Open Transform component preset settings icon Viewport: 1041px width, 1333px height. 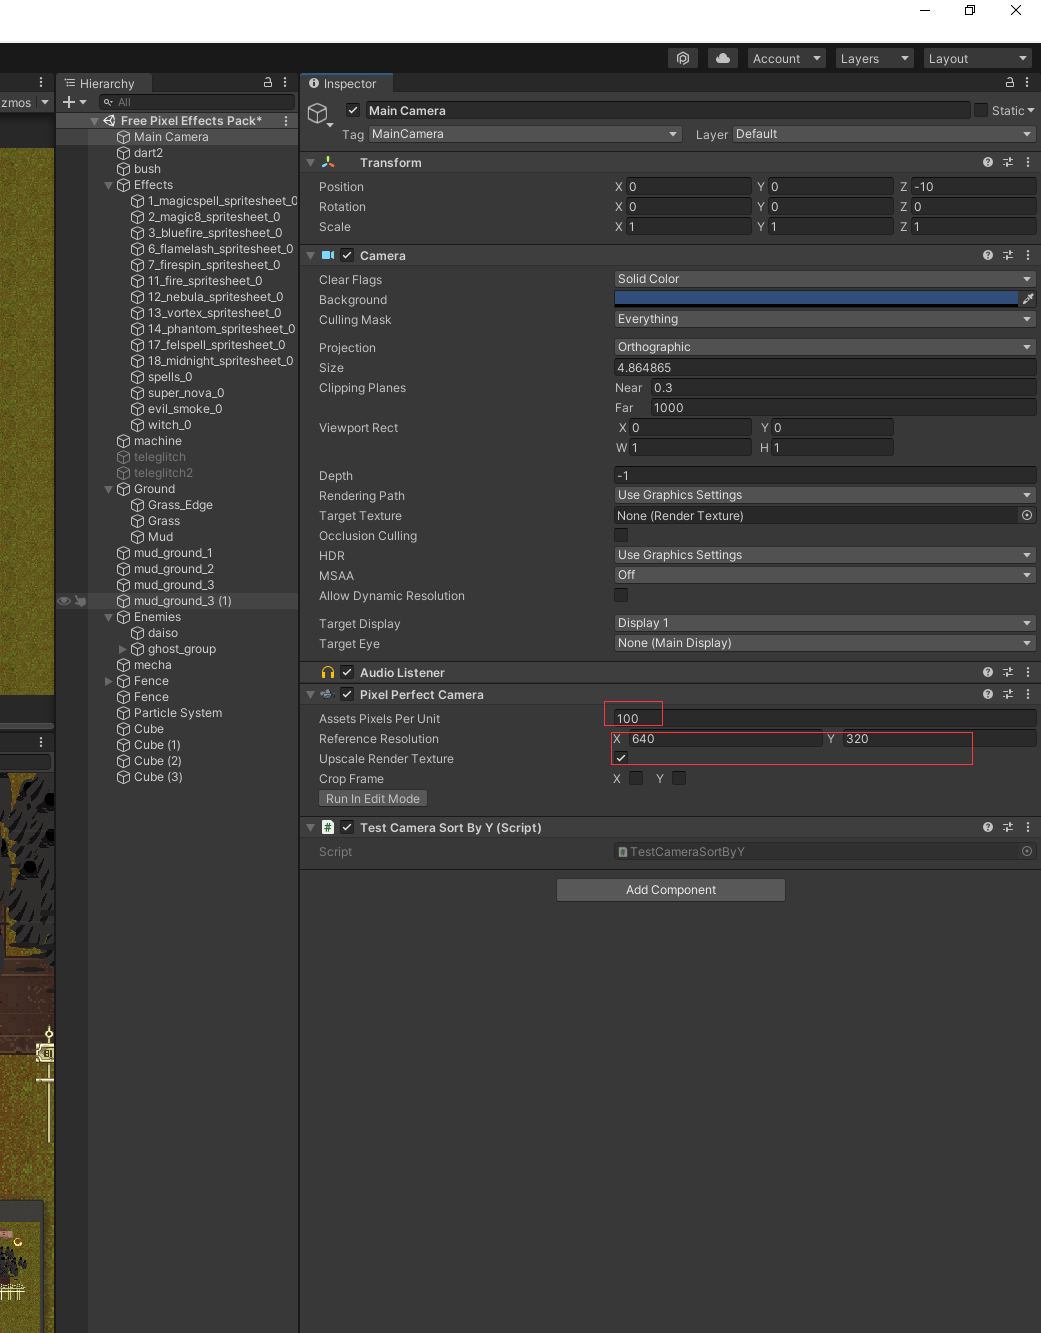[1008, 162]
